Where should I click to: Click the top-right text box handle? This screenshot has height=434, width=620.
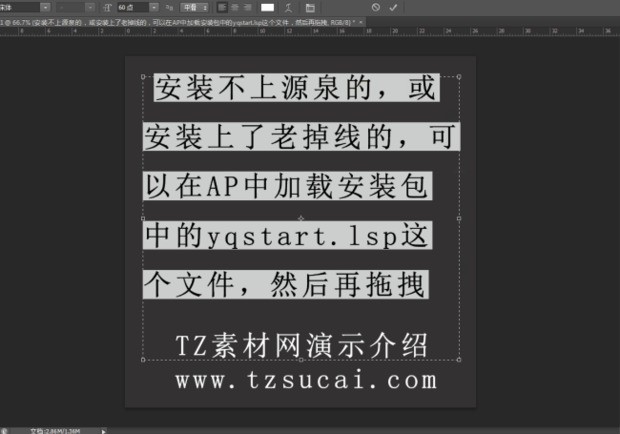tap(459, 77)
